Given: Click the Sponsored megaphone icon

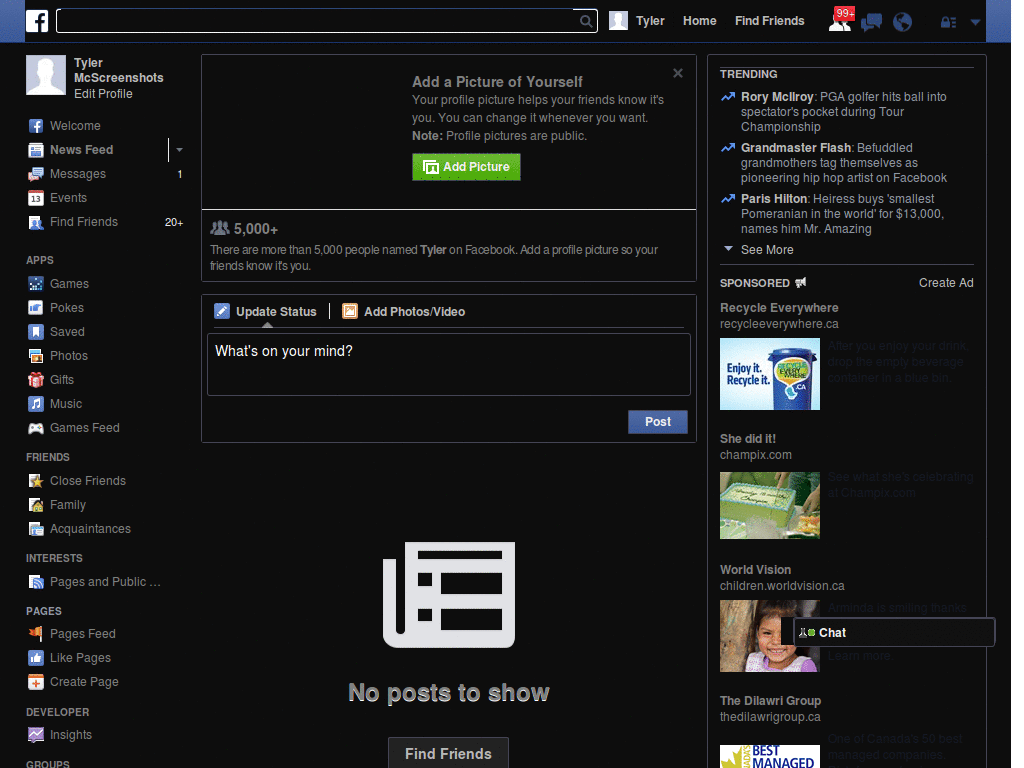Looking at the screenshot, I should 801,283.
